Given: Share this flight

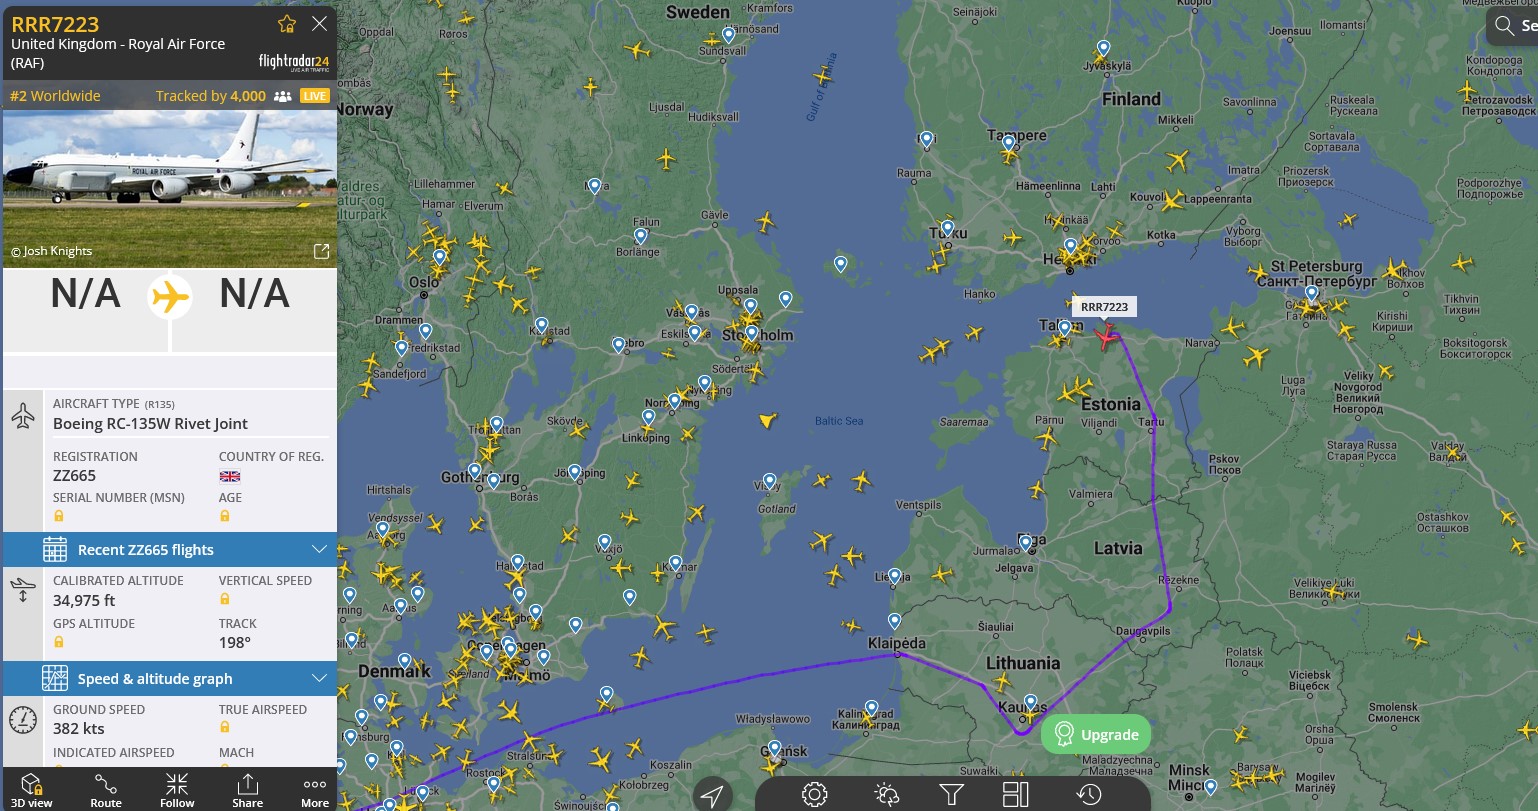Looking at the screenshot, I should [x=248, y=789].
